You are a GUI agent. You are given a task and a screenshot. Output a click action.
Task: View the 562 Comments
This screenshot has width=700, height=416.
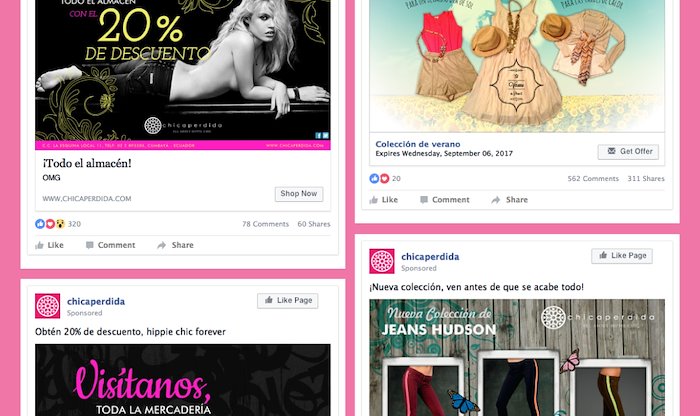pyautogui.click(x=593, y=179)
